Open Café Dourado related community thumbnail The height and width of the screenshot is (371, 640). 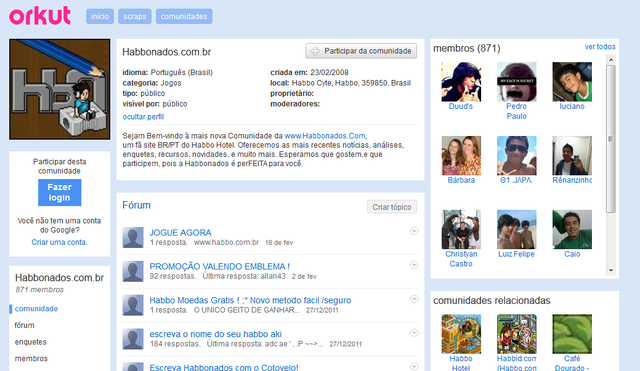click(572, 334)
